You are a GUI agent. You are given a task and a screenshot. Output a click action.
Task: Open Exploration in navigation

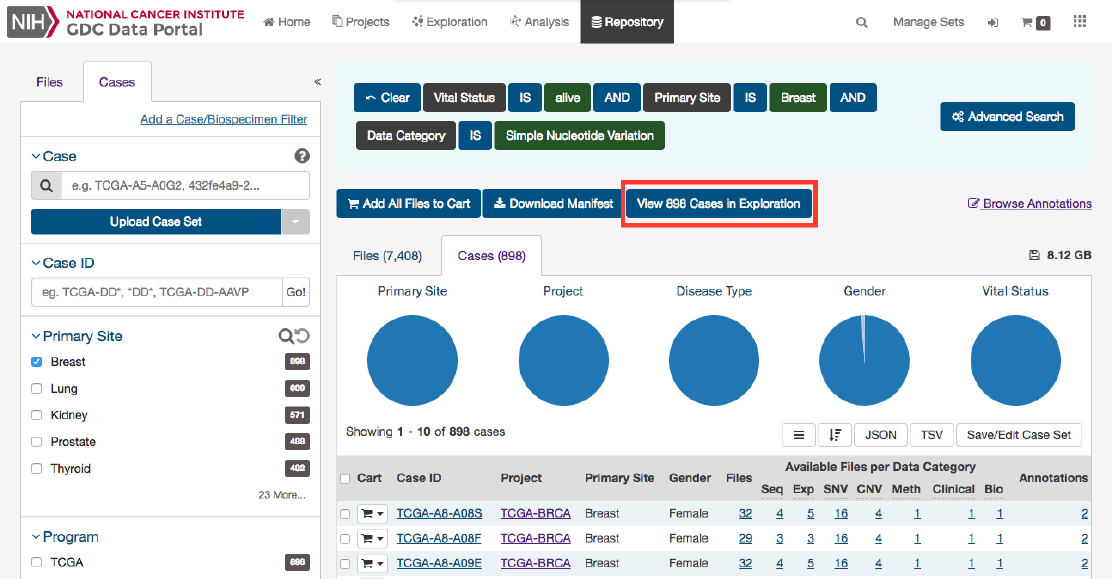[x=450, y=22]
